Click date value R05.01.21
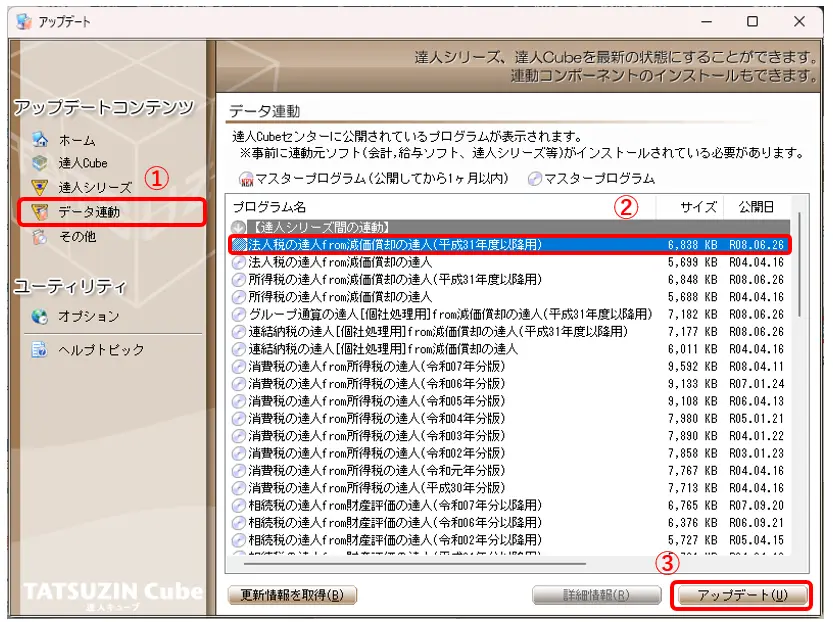Viewport: 833px width, 622px height. [756, 419]
